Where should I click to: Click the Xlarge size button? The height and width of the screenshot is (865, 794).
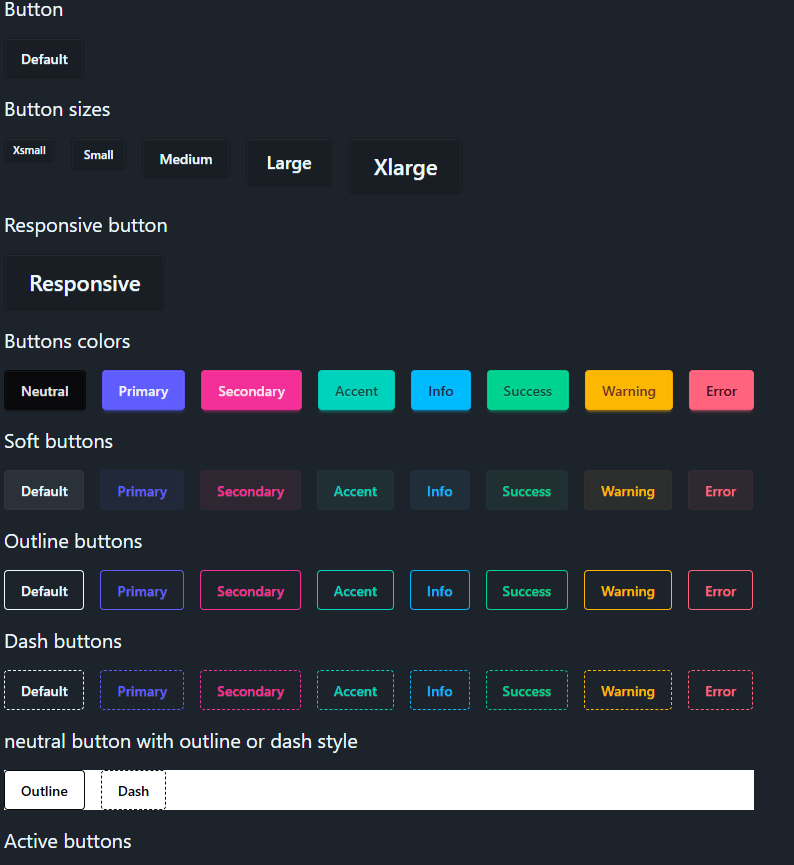coord(406,167)
